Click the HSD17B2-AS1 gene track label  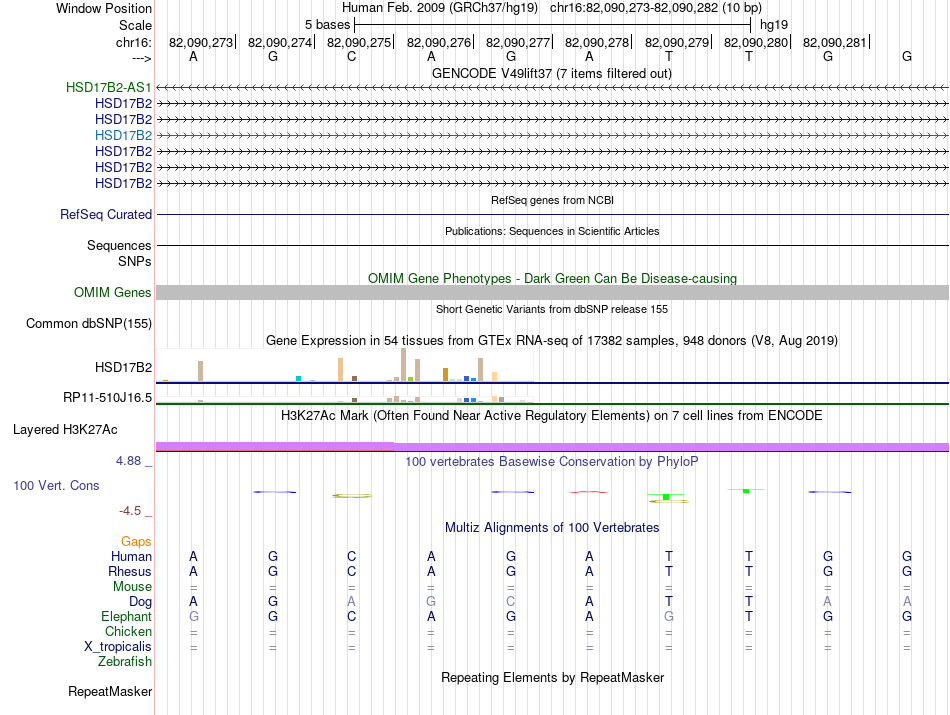108,87
